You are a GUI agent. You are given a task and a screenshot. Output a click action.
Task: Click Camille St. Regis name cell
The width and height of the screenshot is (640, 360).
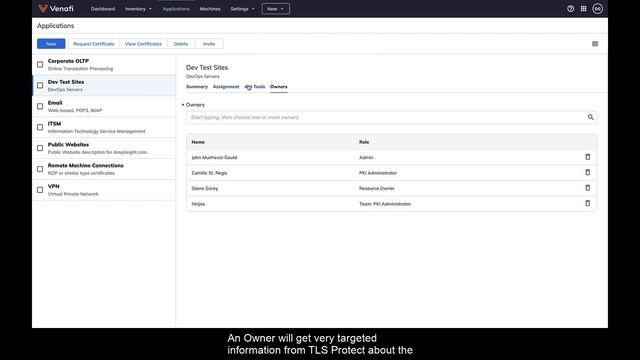(209, 173)
